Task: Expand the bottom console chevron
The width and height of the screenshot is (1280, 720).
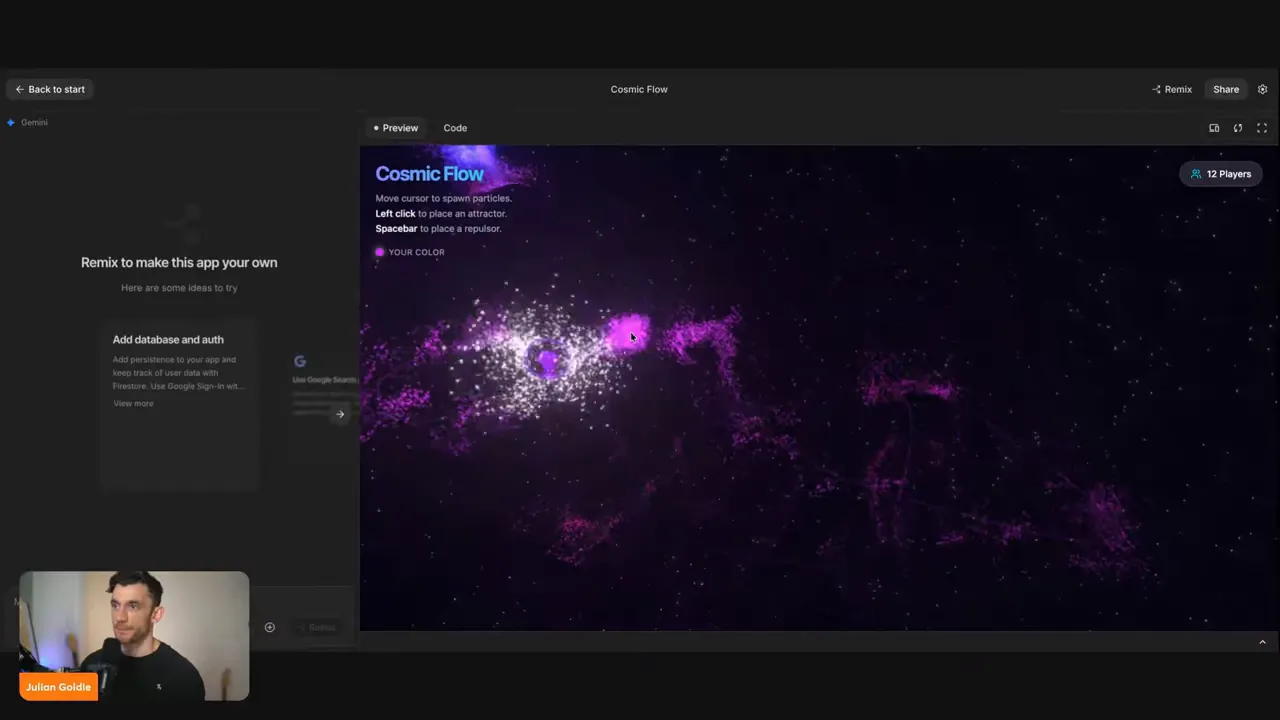Action: 1262,642
